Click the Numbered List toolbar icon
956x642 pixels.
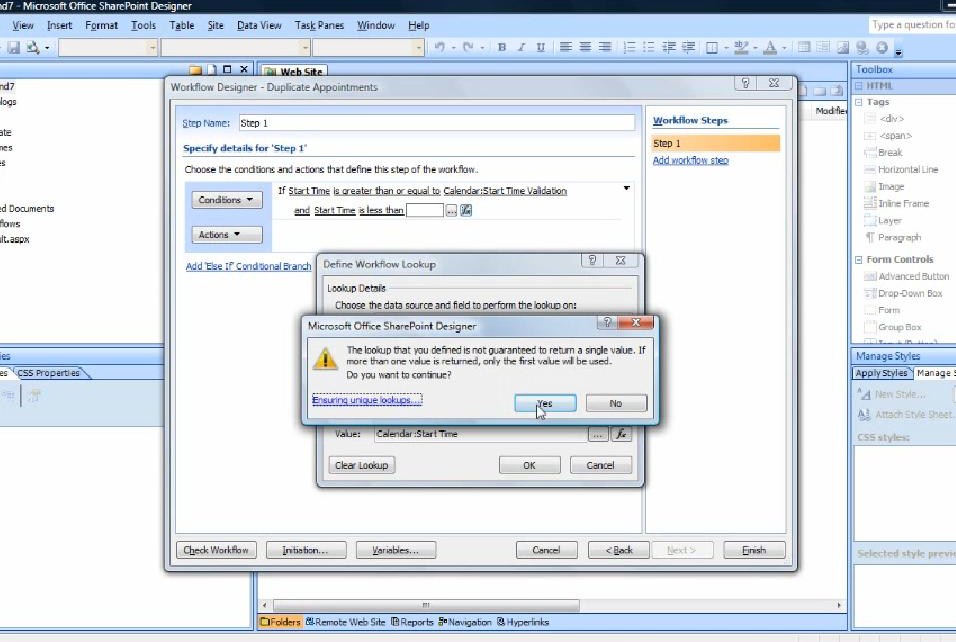click(x=630, y=48)
